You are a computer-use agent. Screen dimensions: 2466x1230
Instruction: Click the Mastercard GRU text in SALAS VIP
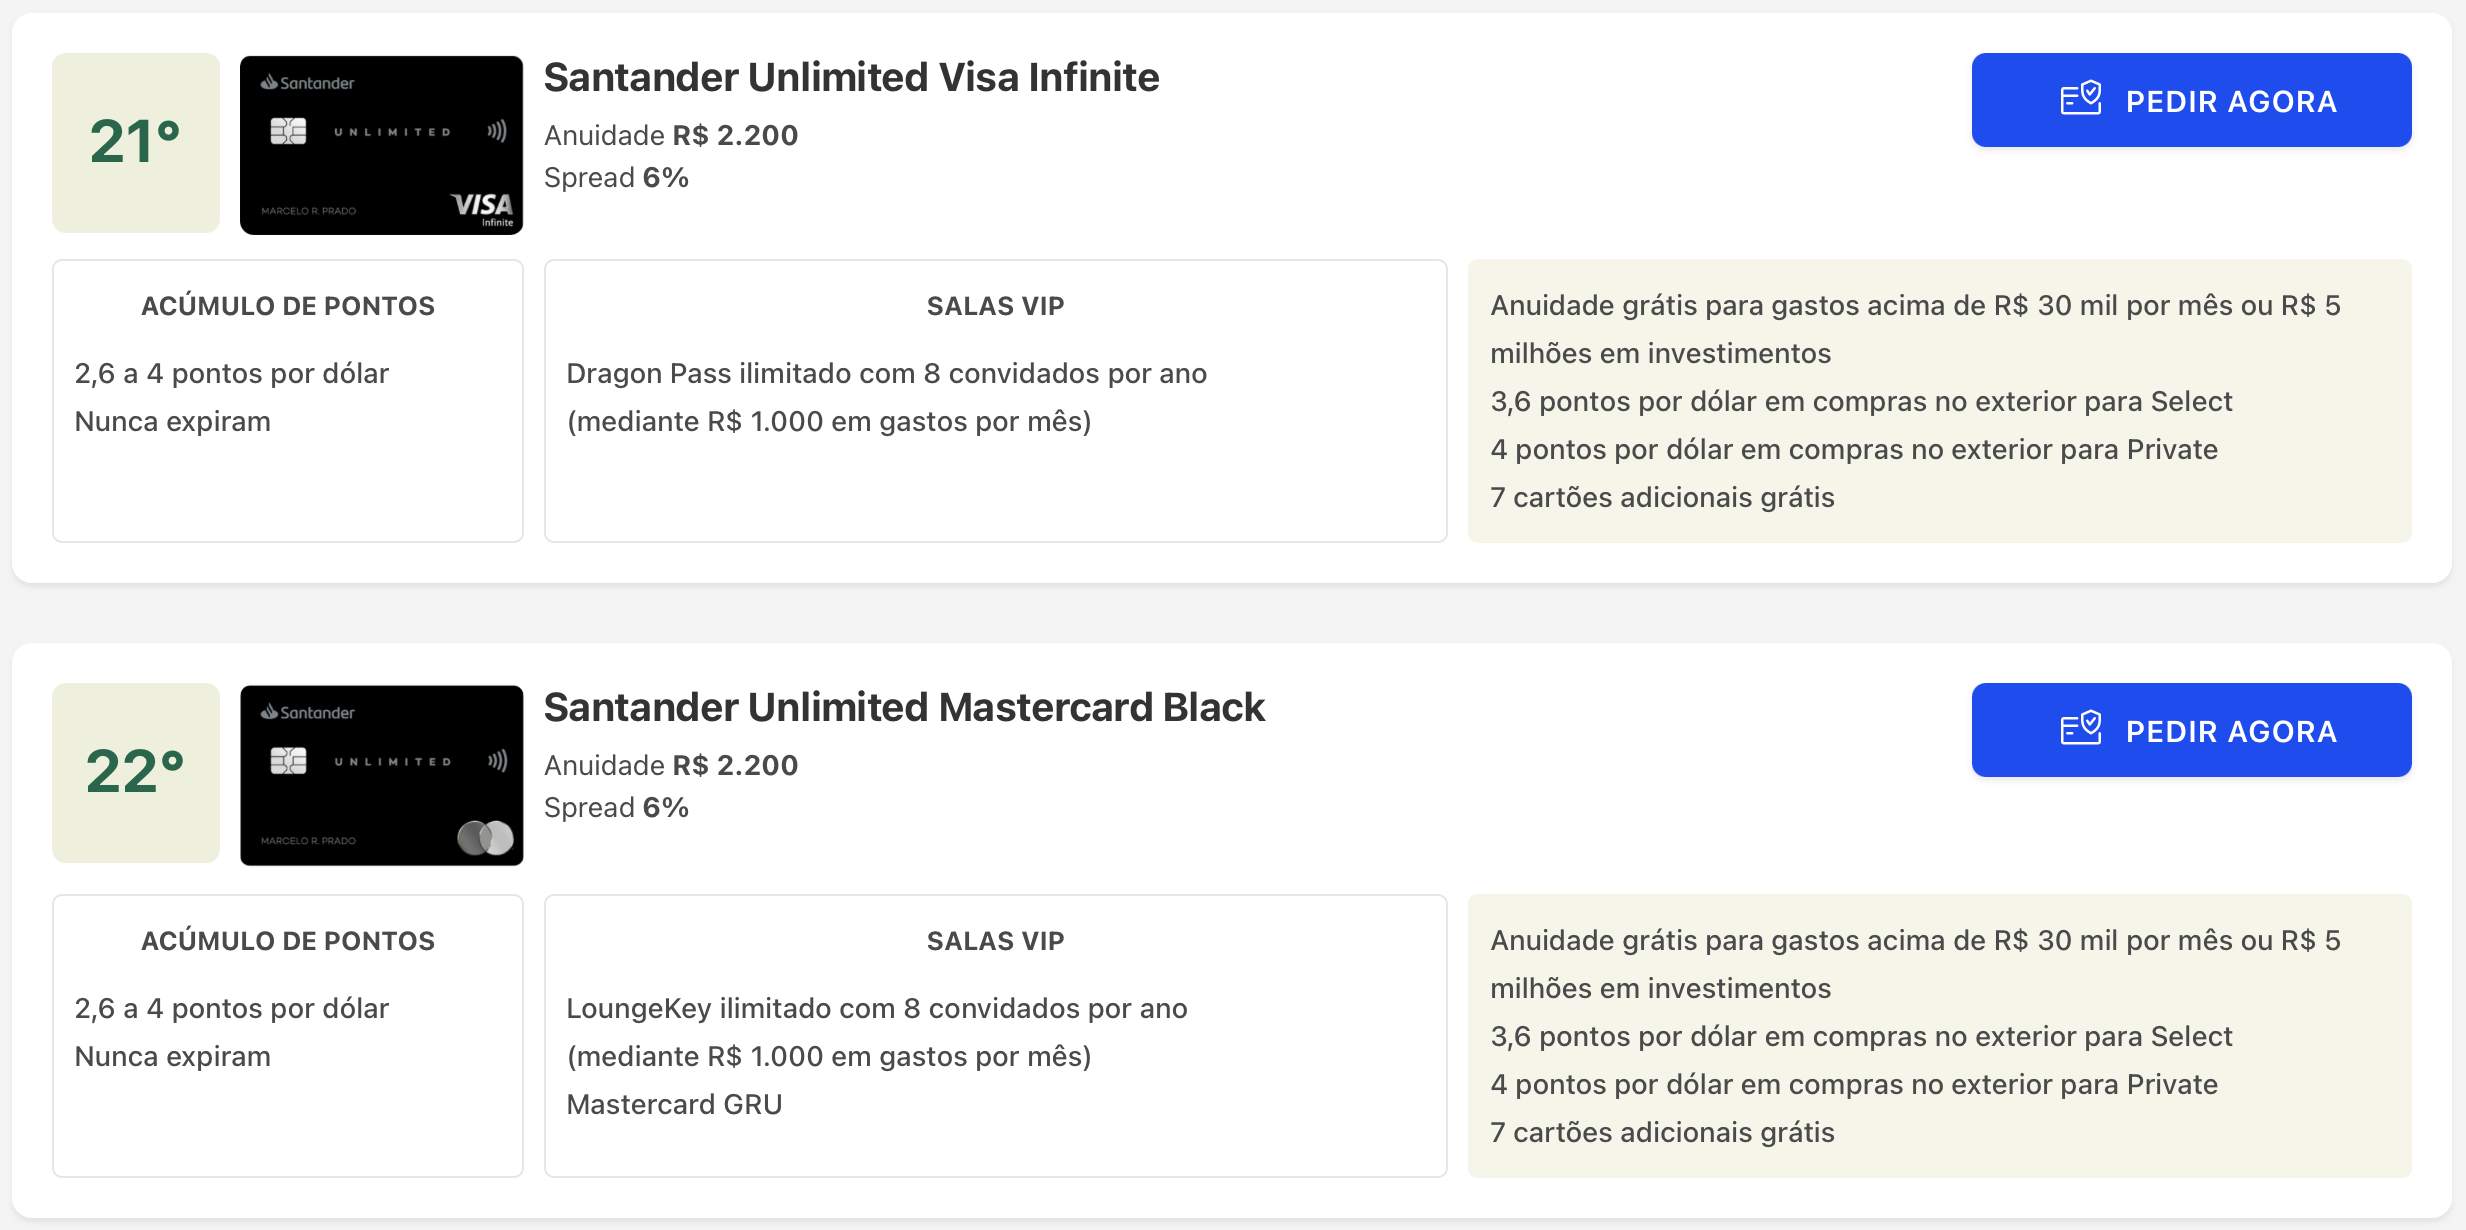click(674, 1103)
